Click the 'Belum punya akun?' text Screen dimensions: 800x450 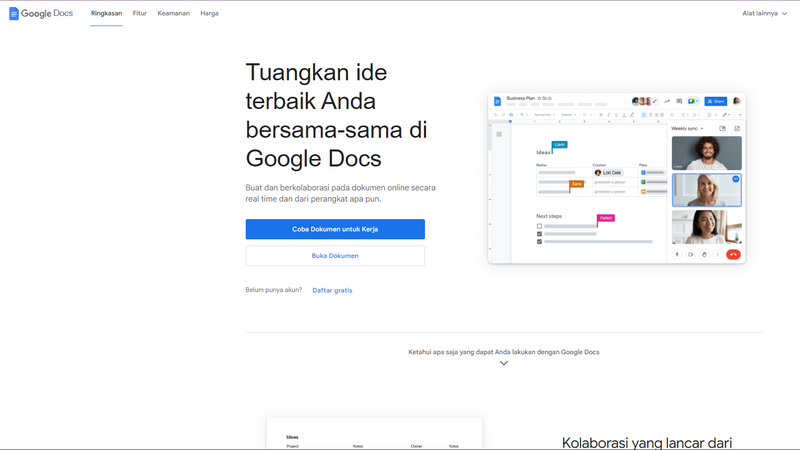pos(273,290)
